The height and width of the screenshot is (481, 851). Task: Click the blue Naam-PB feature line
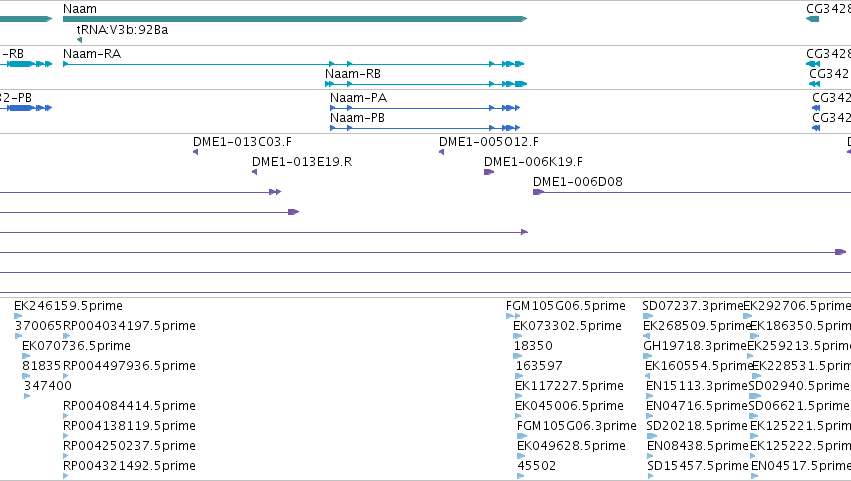point(425,128)
